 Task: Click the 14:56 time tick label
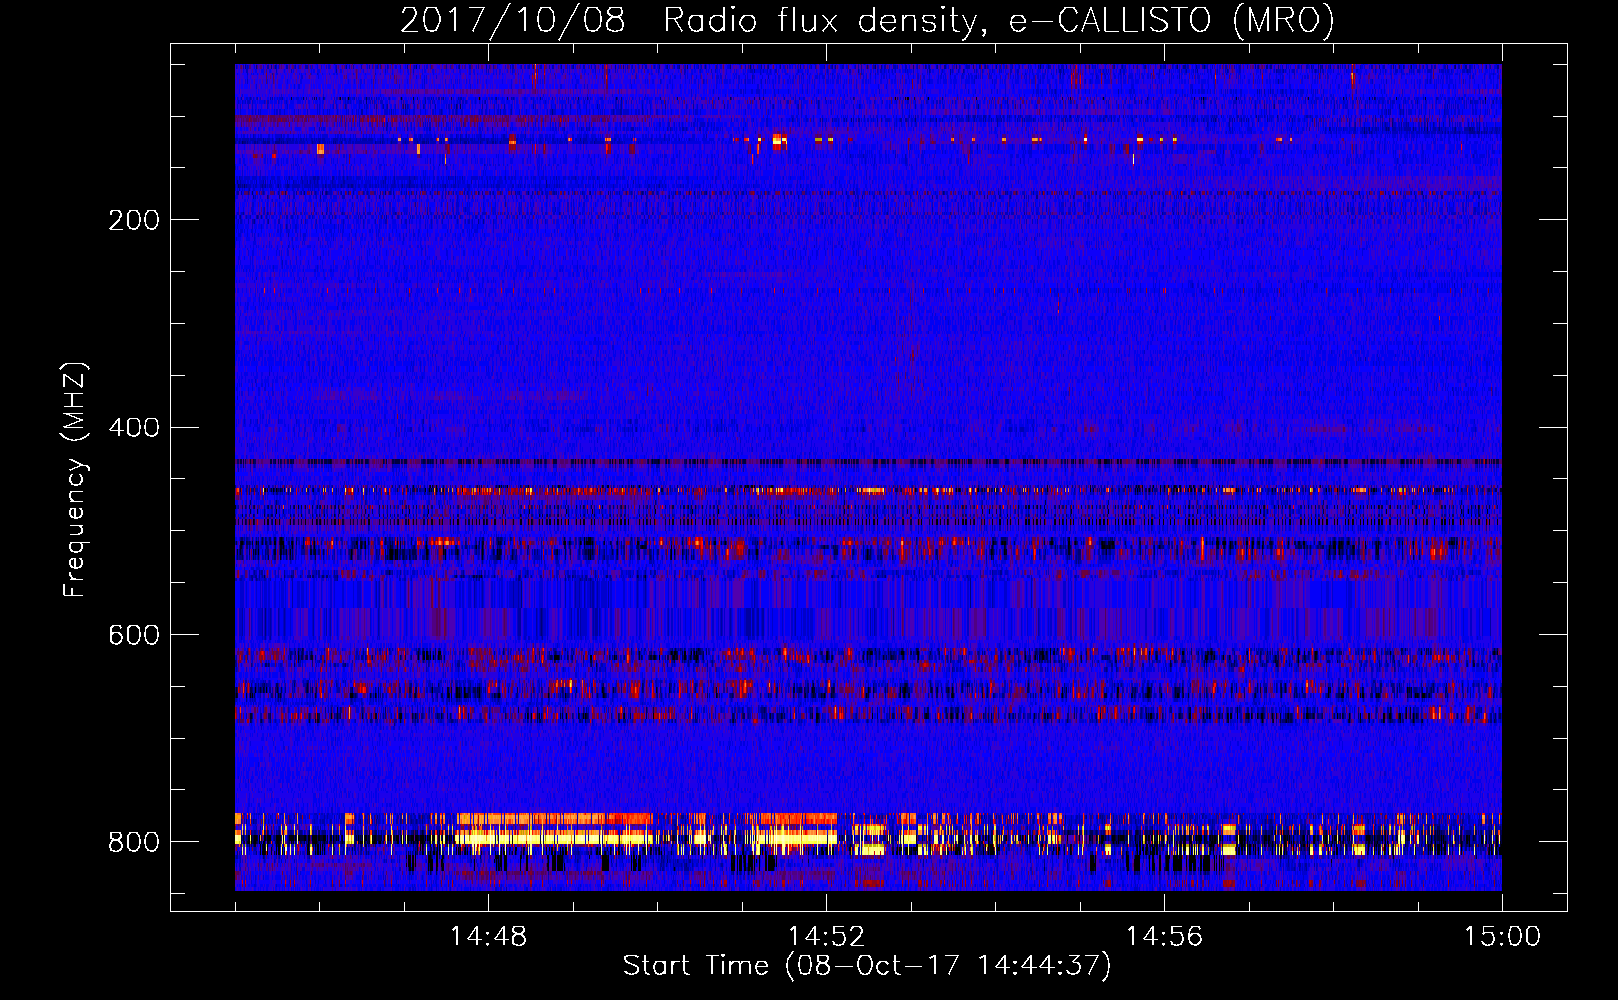point(1164,937)
